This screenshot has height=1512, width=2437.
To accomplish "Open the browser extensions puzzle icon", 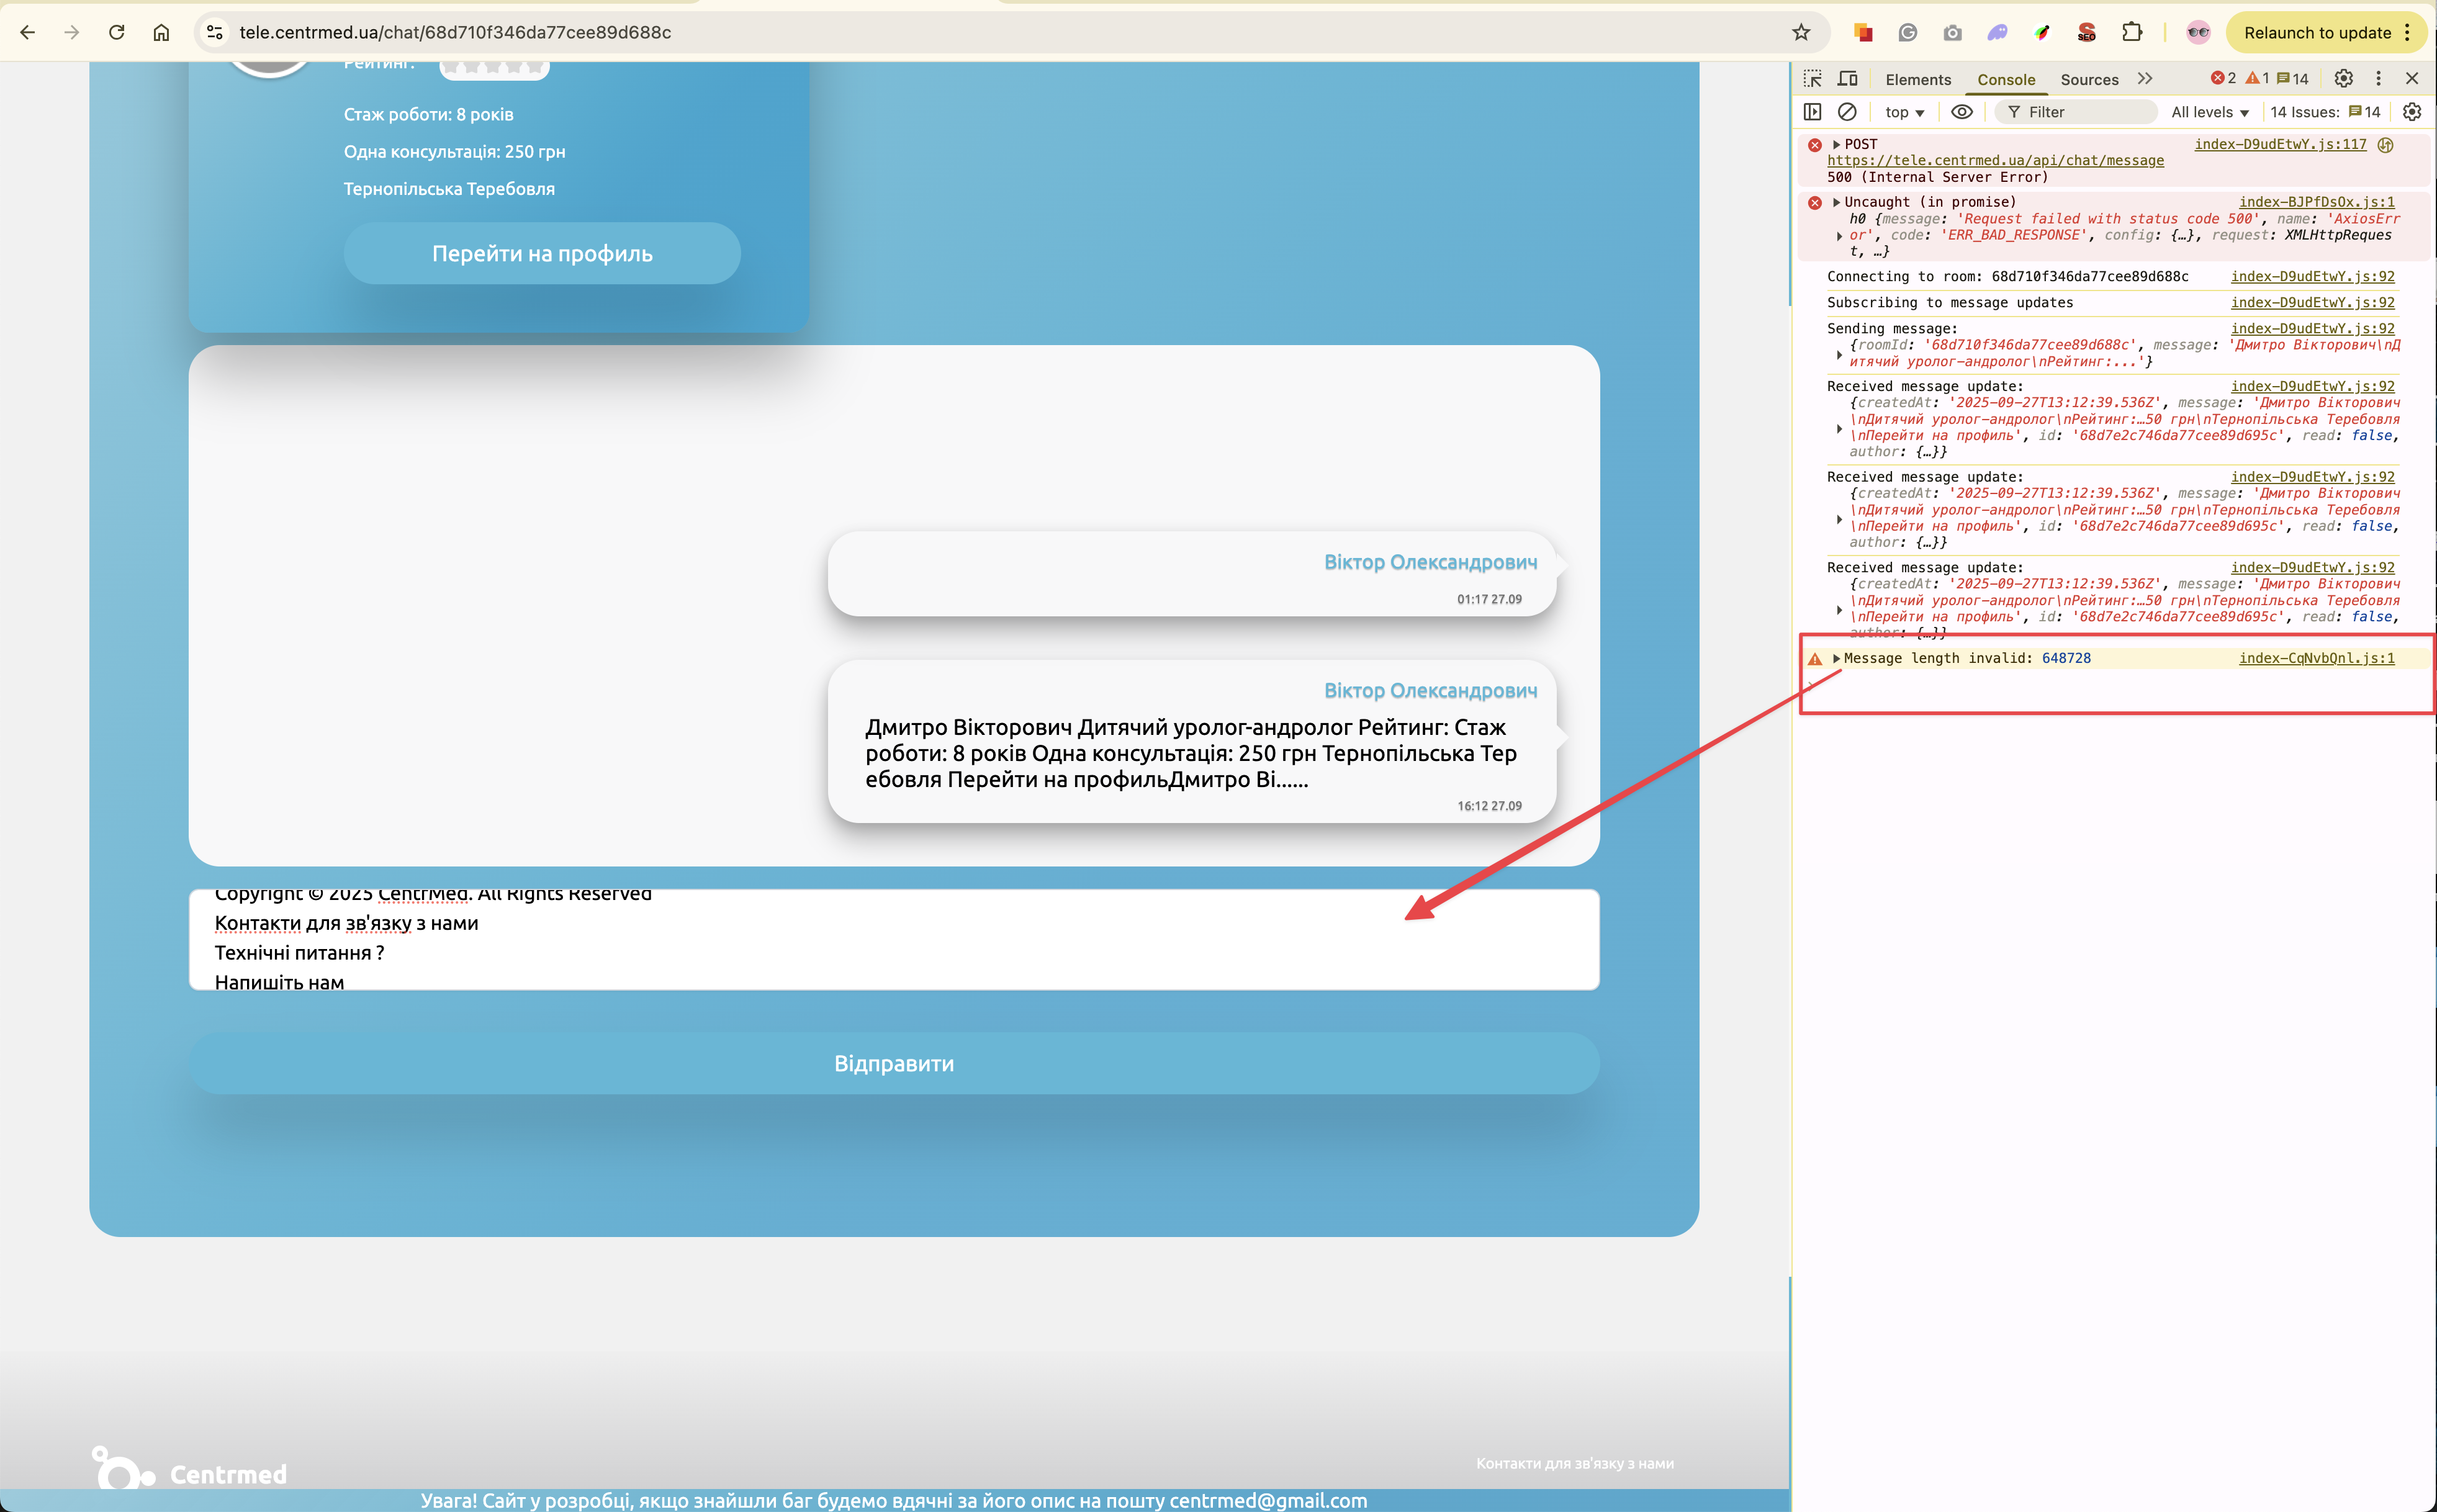I will 2132,33.
